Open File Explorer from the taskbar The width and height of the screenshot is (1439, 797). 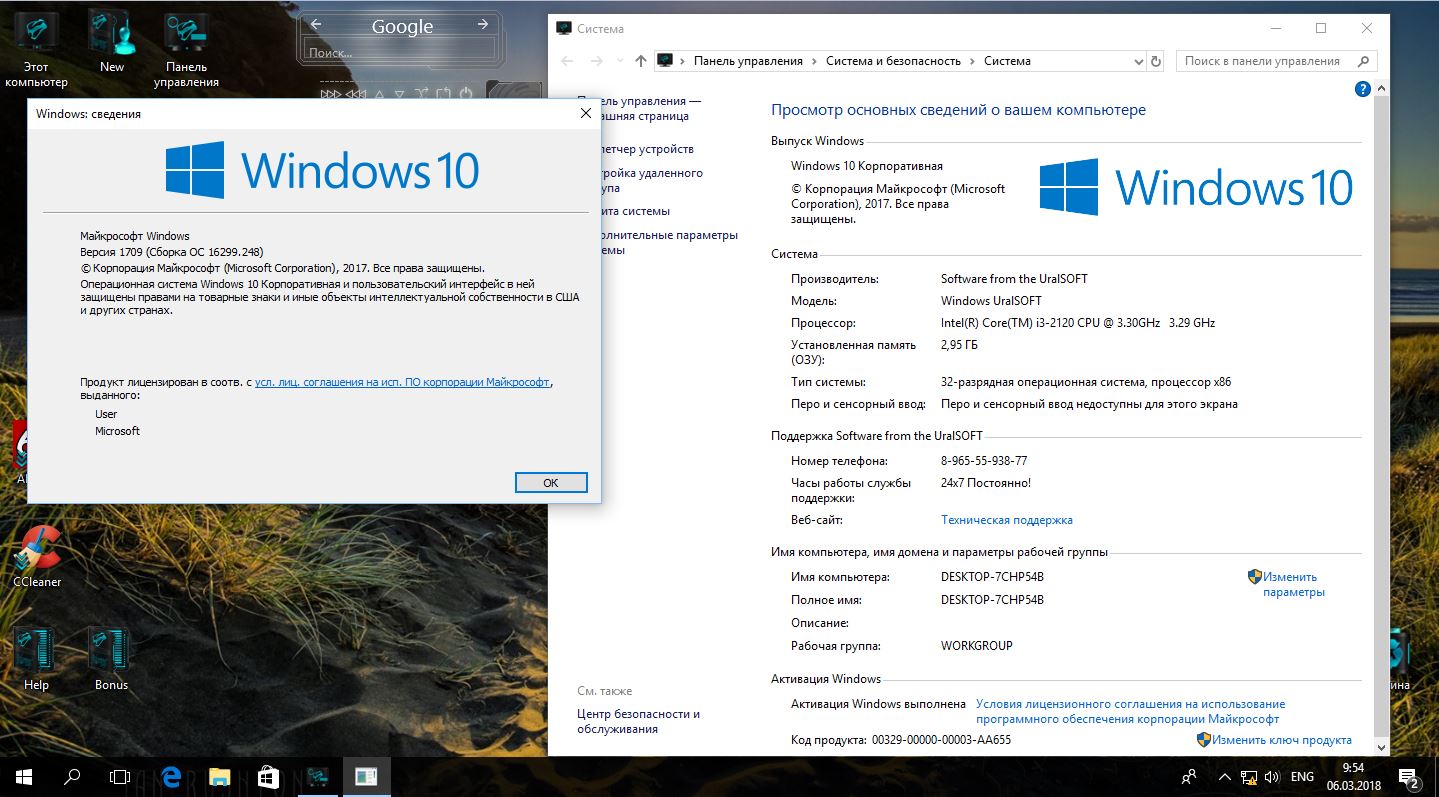click(x=220, y=776)
